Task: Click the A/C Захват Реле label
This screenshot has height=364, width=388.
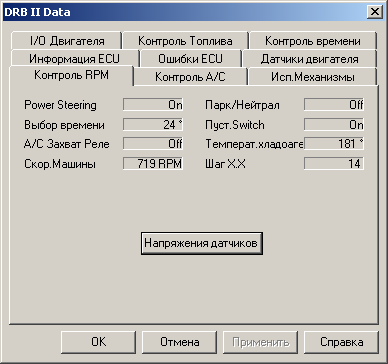Action: point(67,144)
